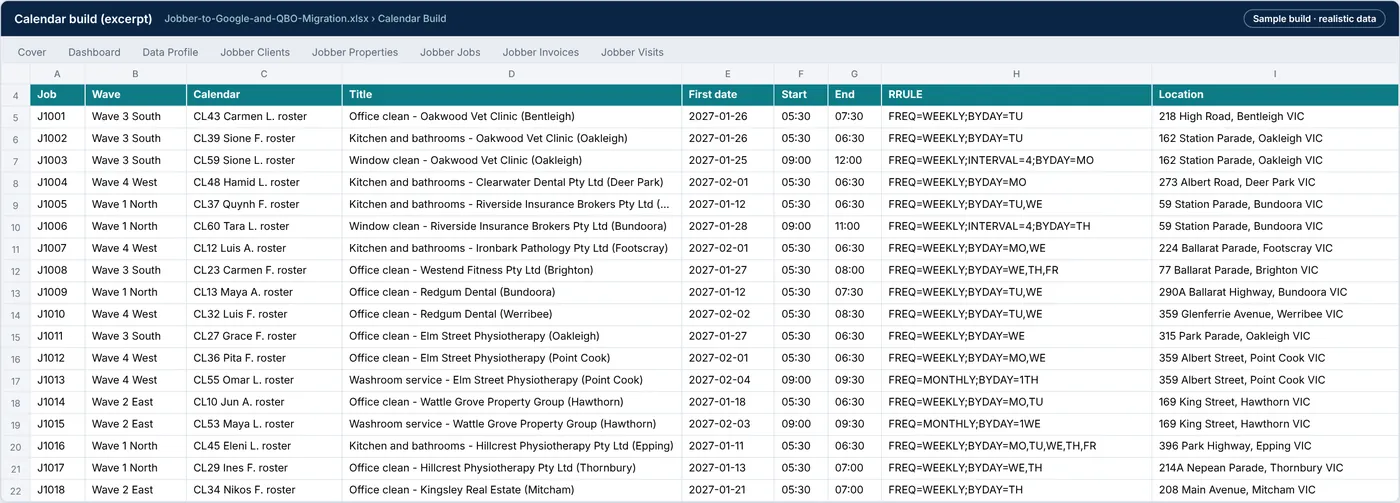Image resolution: width=1400 pixels, height=503 pixels.
Task: Click the Location header cell
Action: [1275, 95]
